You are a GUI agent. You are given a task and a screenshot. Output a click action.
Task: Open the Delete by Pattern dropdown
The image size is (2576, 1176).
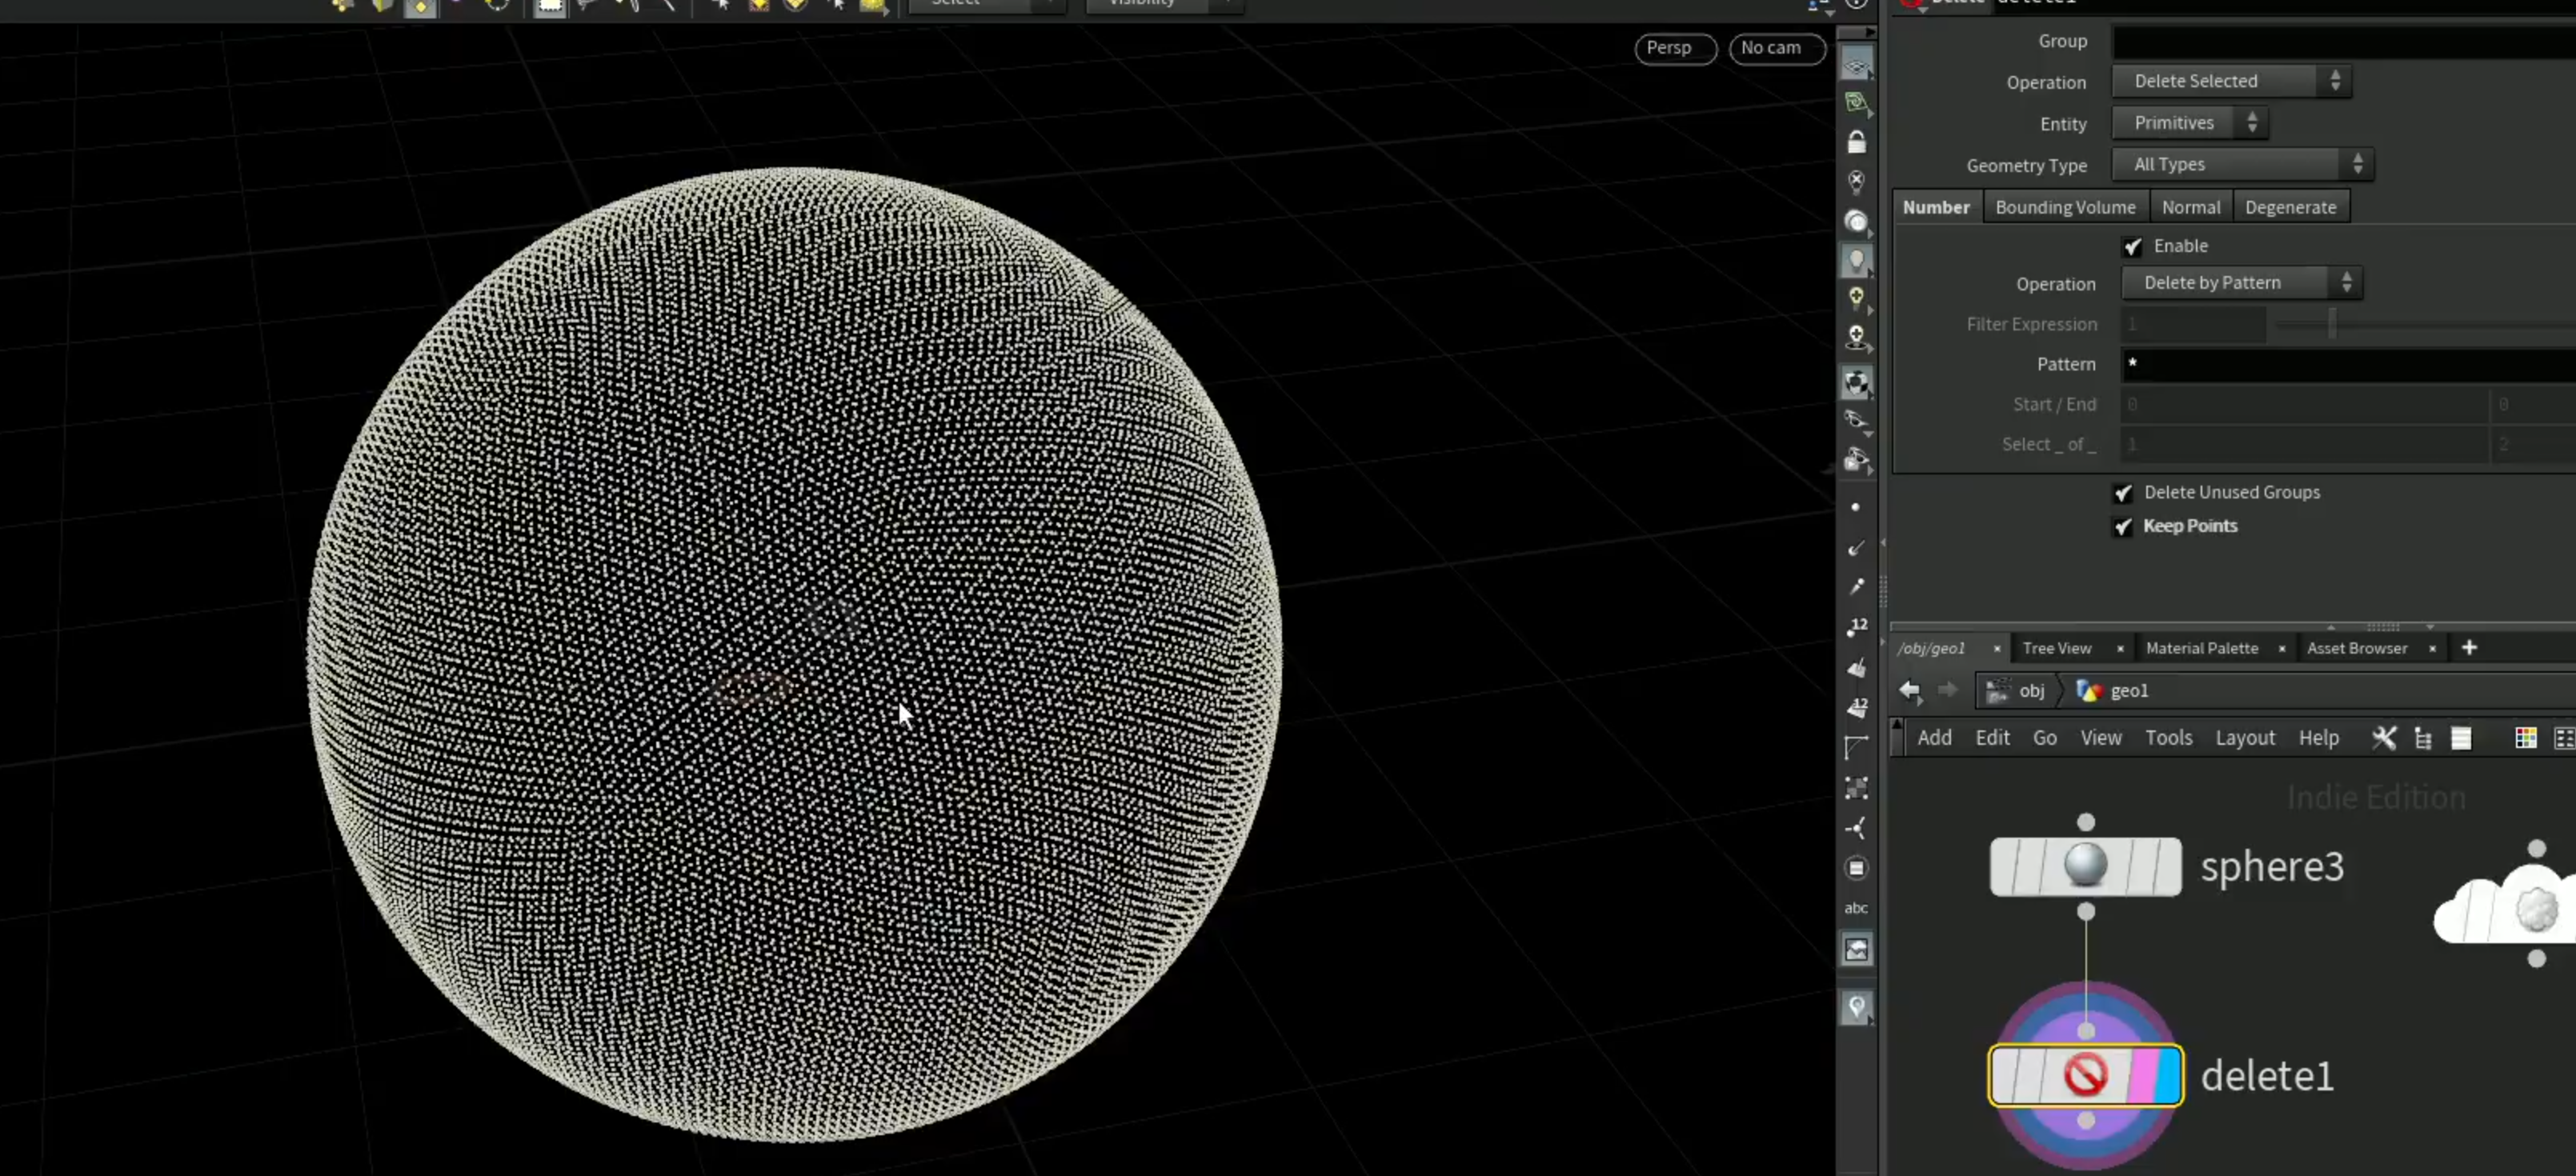tap(2241, 283)
